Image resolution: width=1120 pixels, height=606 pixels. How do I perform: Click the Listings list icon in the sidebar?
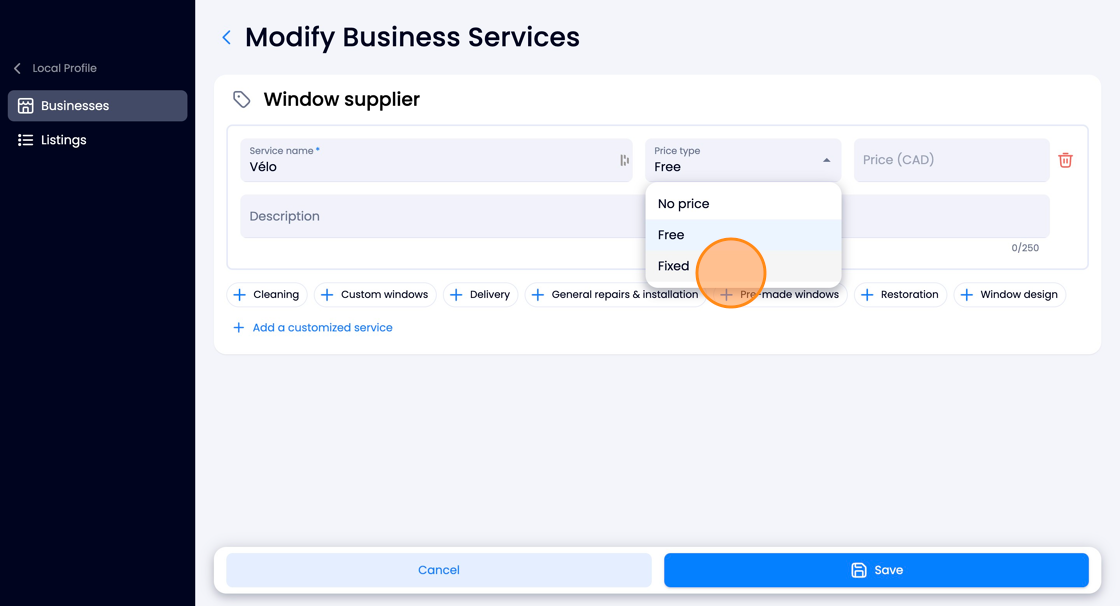pos(26,140)
